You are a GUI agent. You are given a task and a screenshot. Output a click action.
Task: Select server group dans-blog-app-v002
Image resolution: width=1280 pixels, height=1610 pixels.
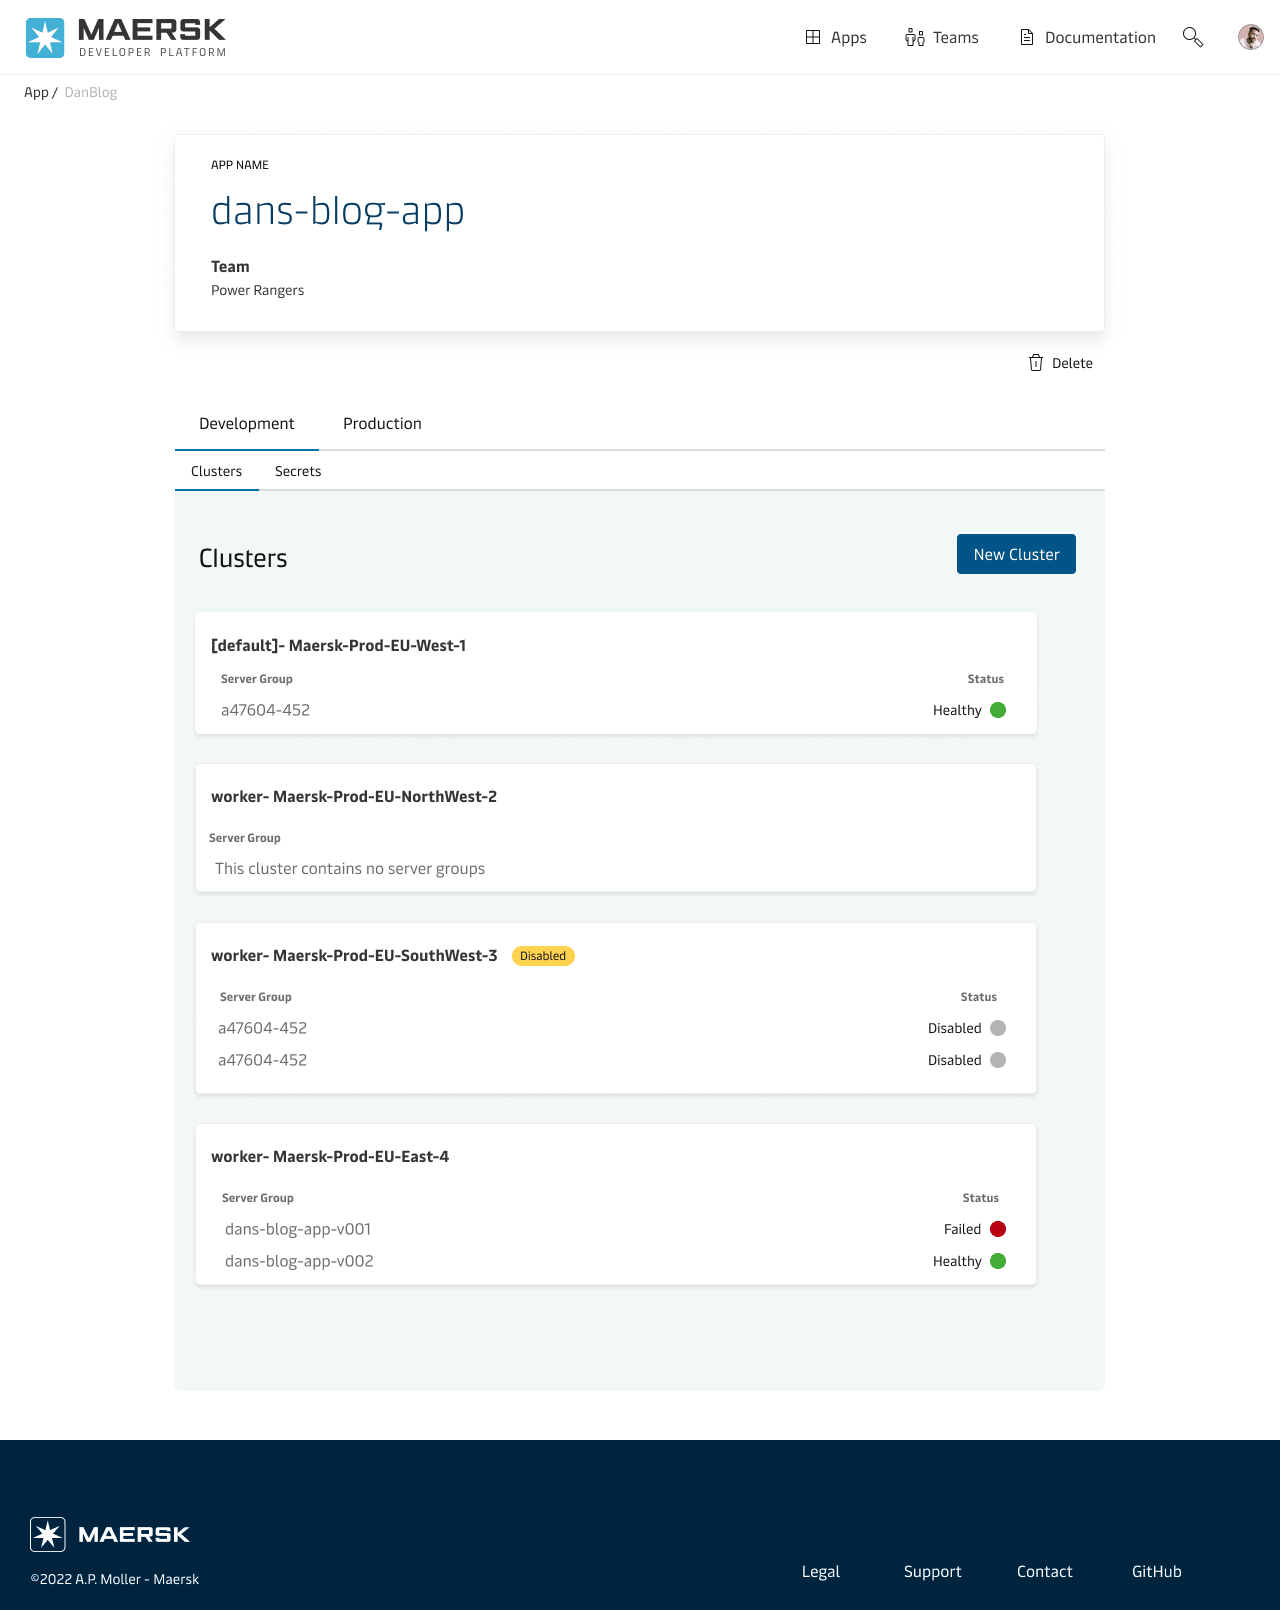[x=299, y=1261]
